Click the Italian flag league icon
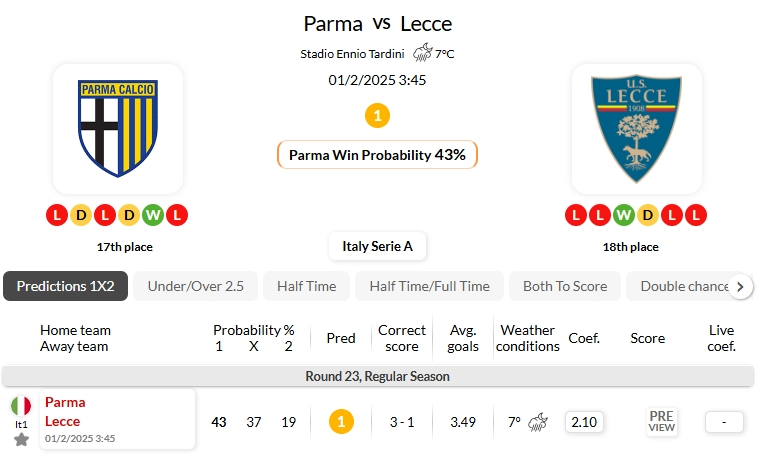 (x=21, y=406)
